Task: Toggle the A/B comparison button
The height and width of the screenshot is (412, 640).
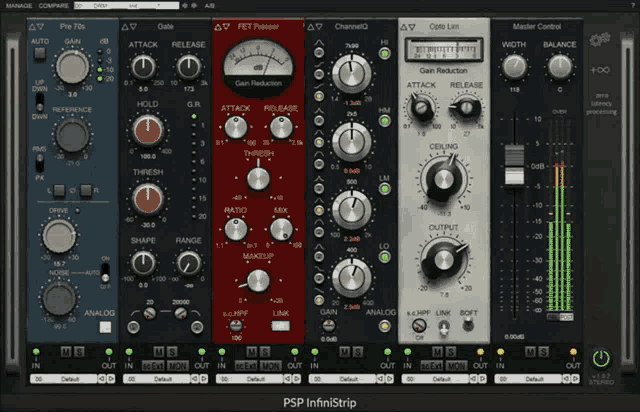Action: [x=209, y=5]
